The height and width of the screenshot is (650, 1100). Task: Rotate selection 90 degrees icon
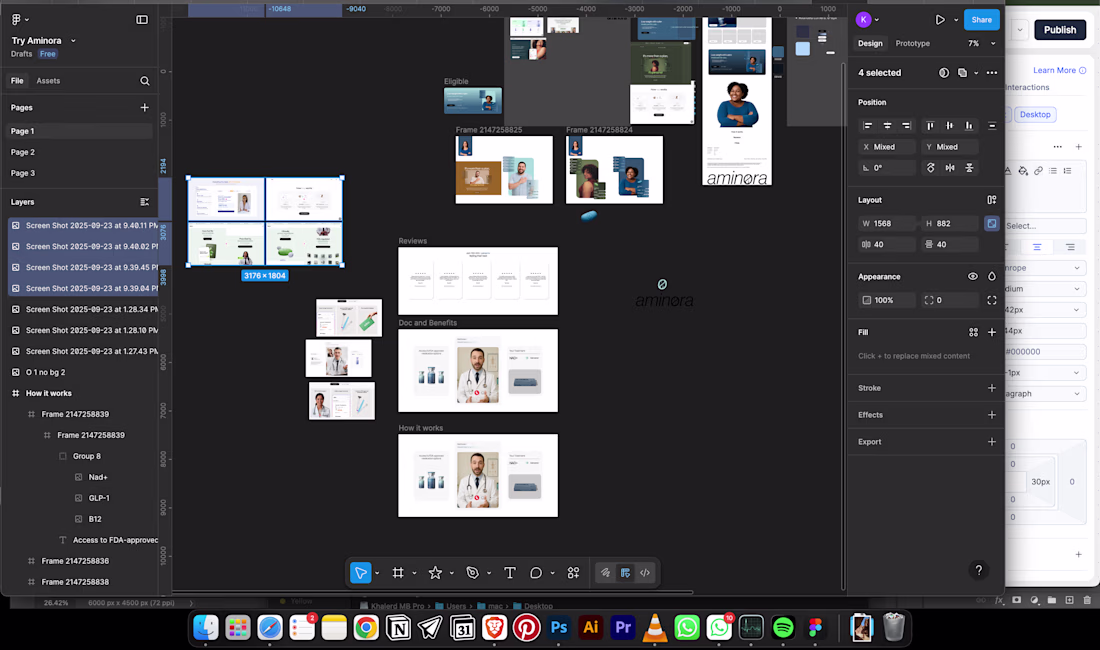pos(930,168)
